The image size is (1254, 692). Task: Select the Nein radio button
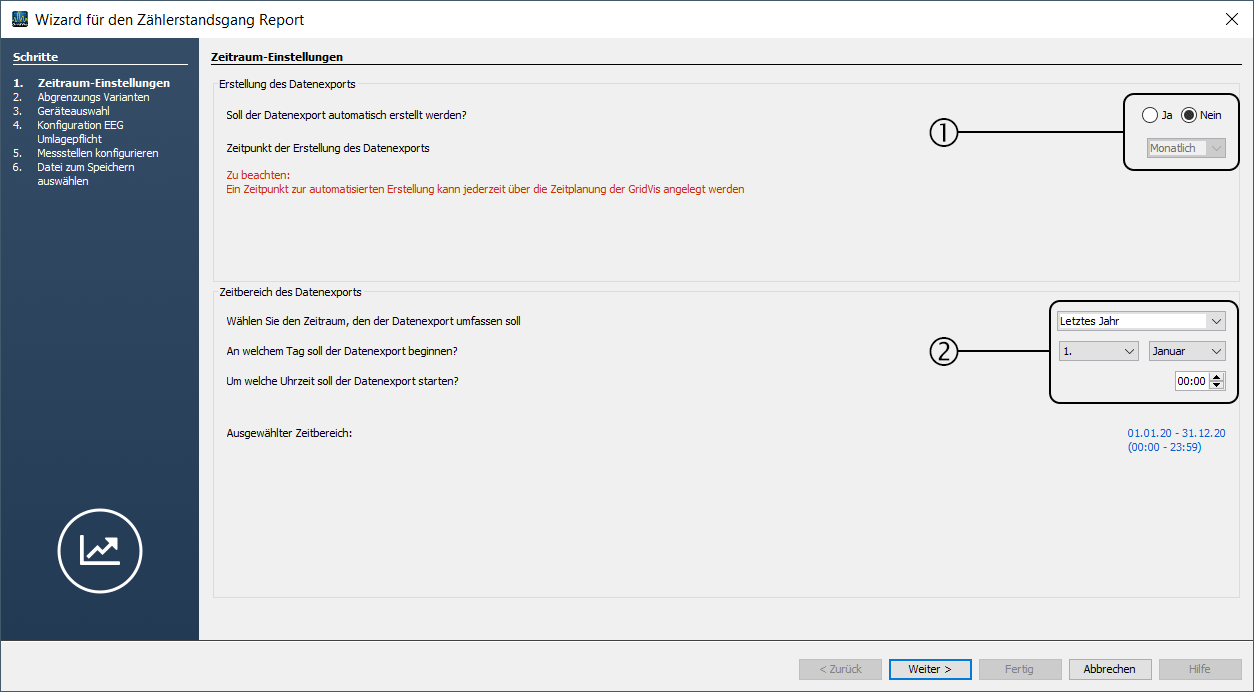click(x=1189, y=115)
